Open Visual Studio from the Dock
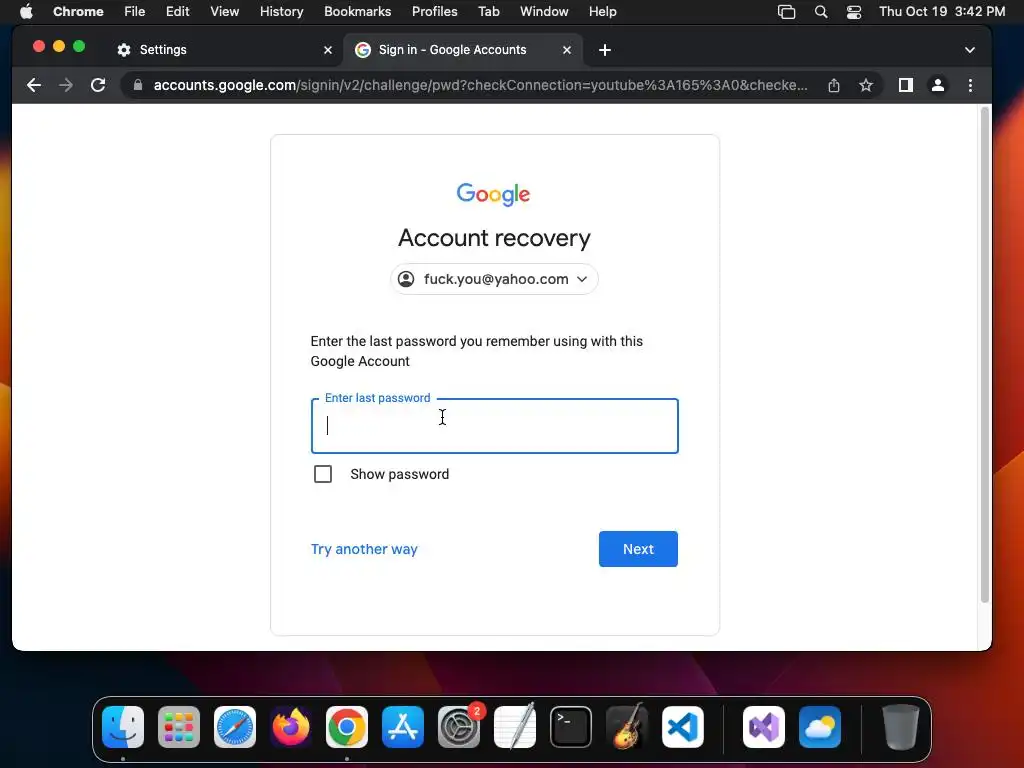 click(764, 727)
